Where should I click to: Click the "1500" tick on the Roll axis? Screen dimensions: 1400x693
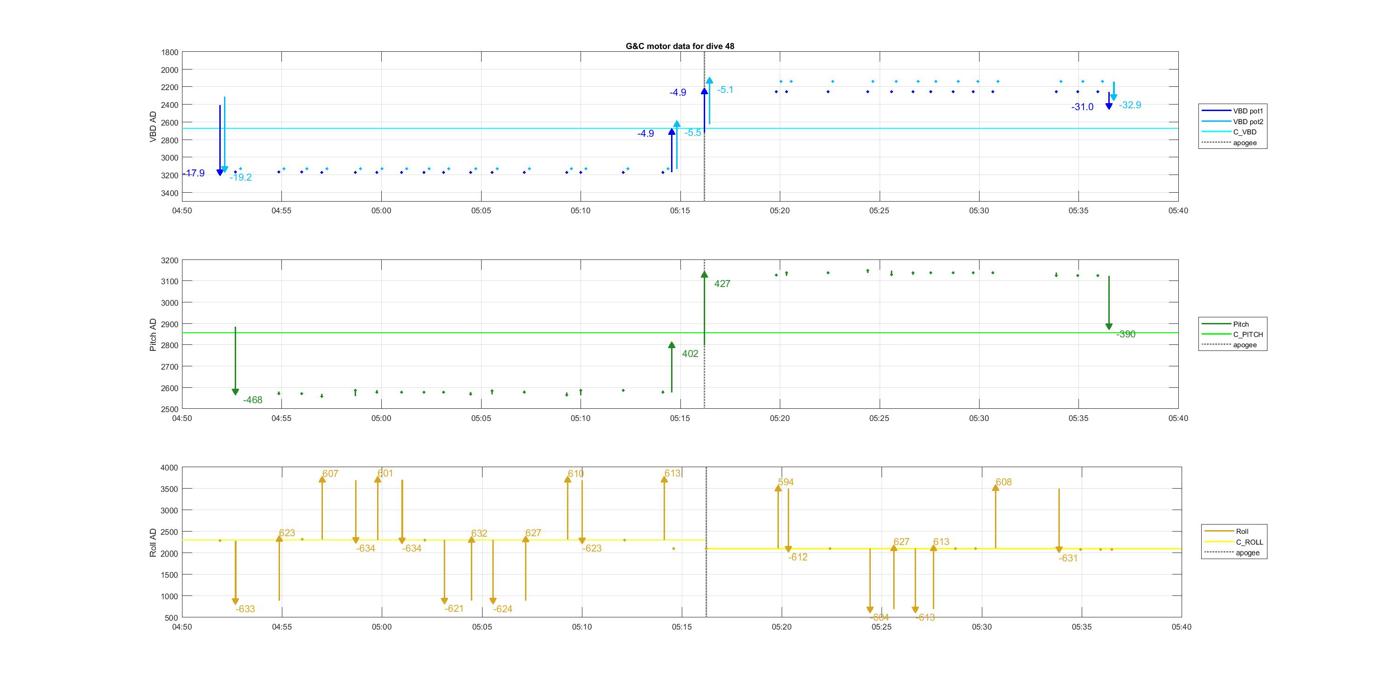click(x=170, y=575)
